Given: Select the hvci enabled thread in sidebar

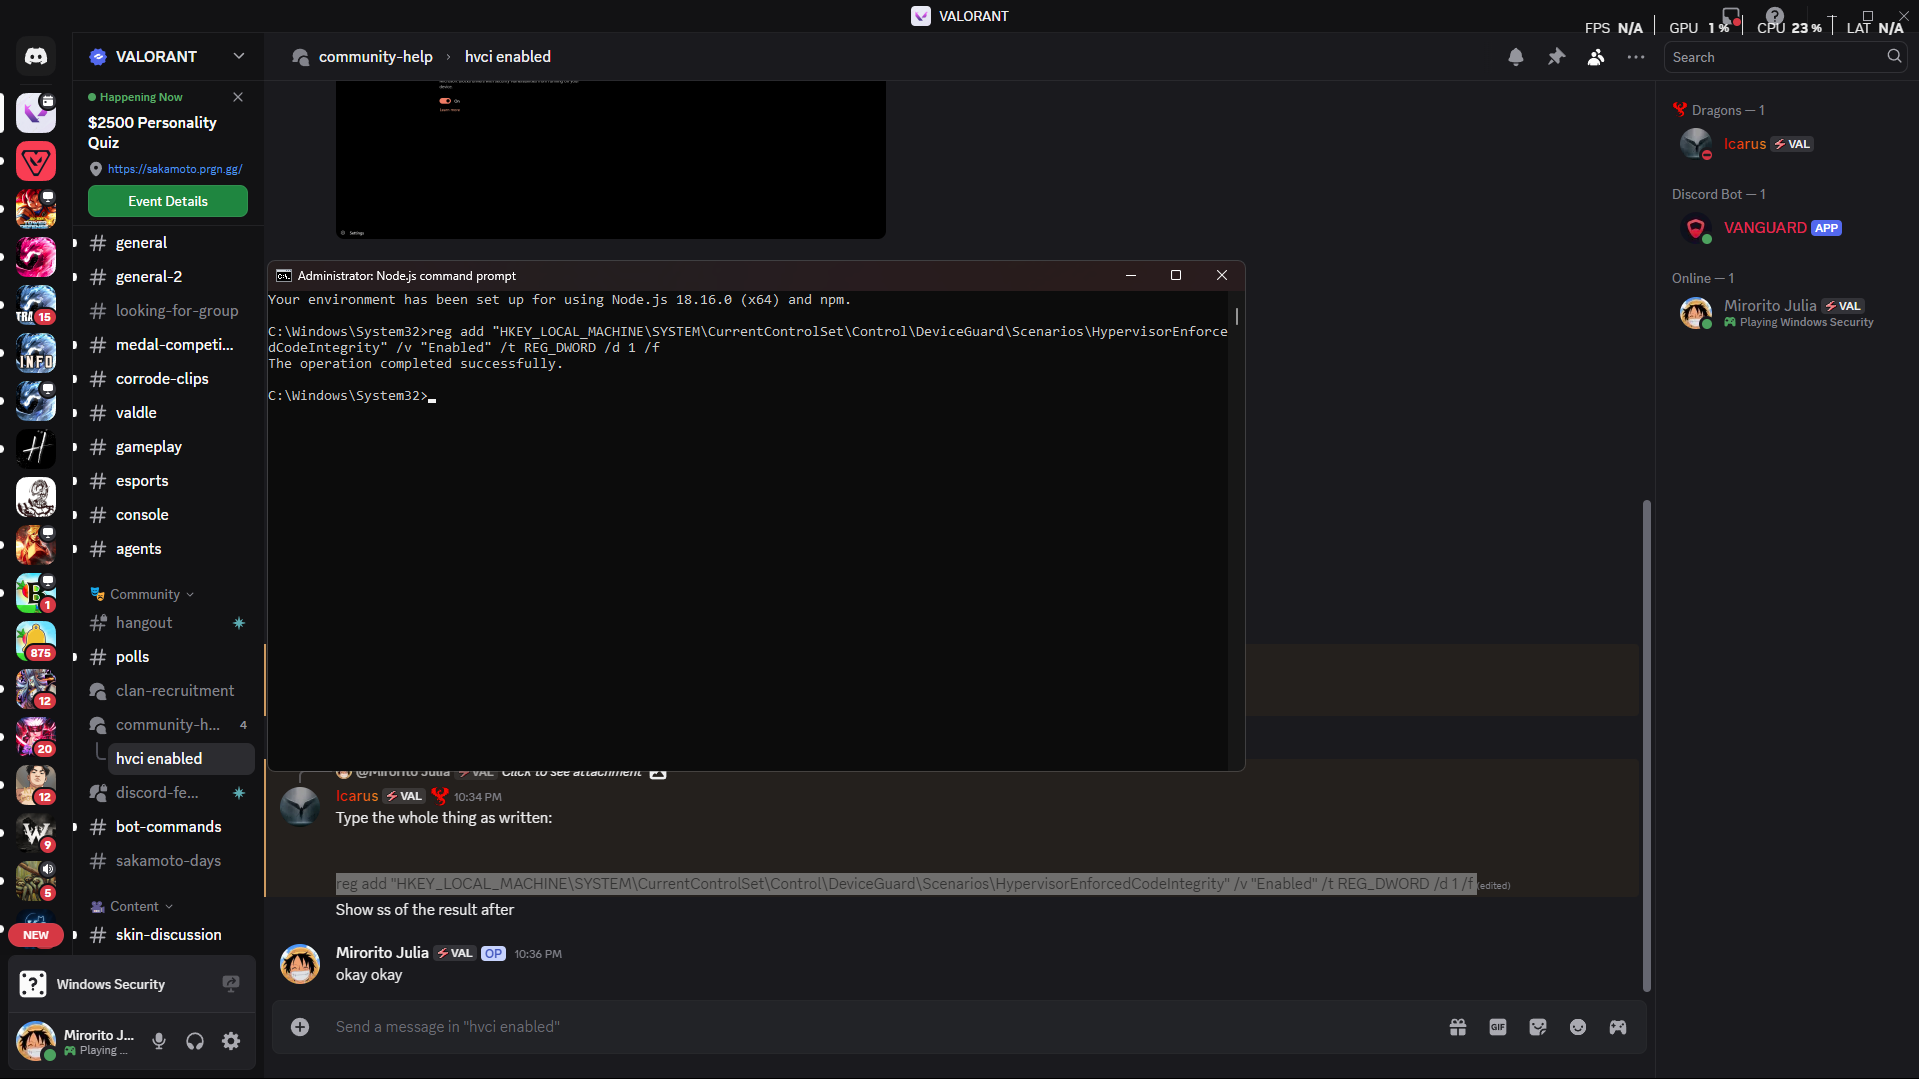Looking at the screenshot, I should (181, 759).
